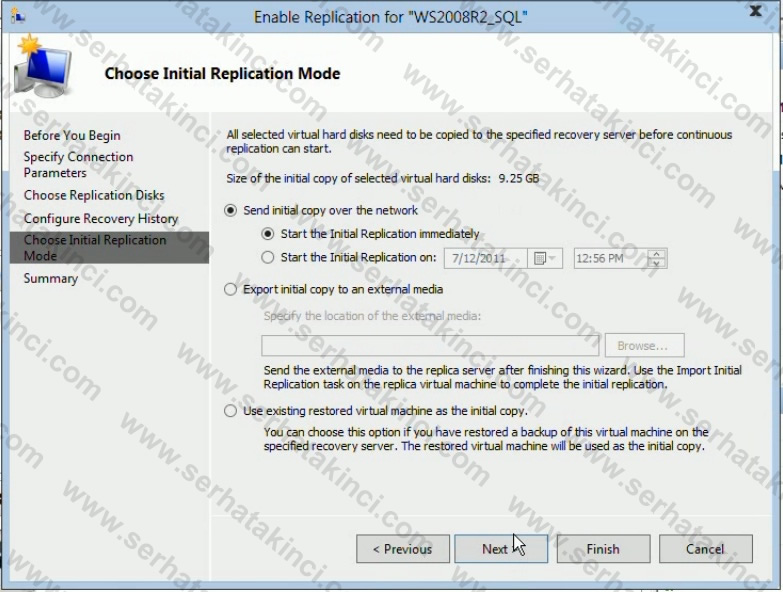Click the external media location field
Viewport: 783px width, 592px height.
[x=430, y=345]
